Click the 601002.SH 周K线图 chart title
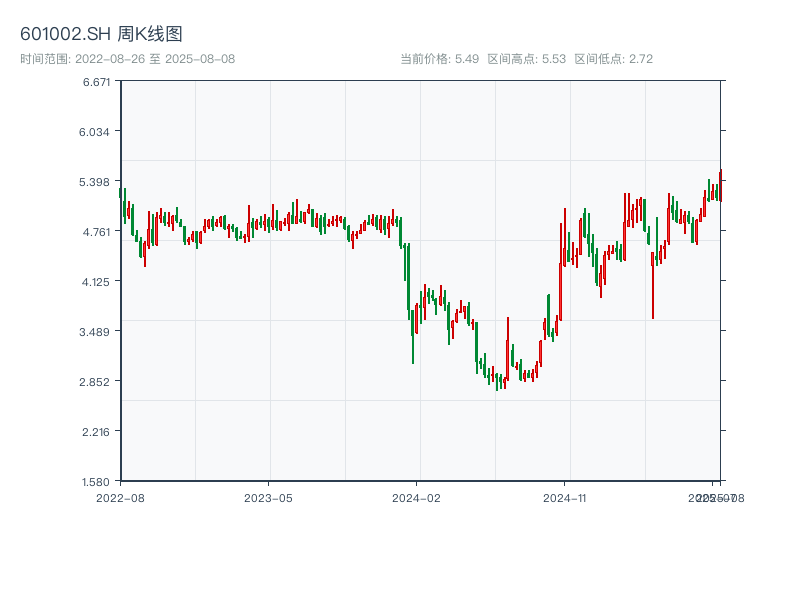 [101, 35]
